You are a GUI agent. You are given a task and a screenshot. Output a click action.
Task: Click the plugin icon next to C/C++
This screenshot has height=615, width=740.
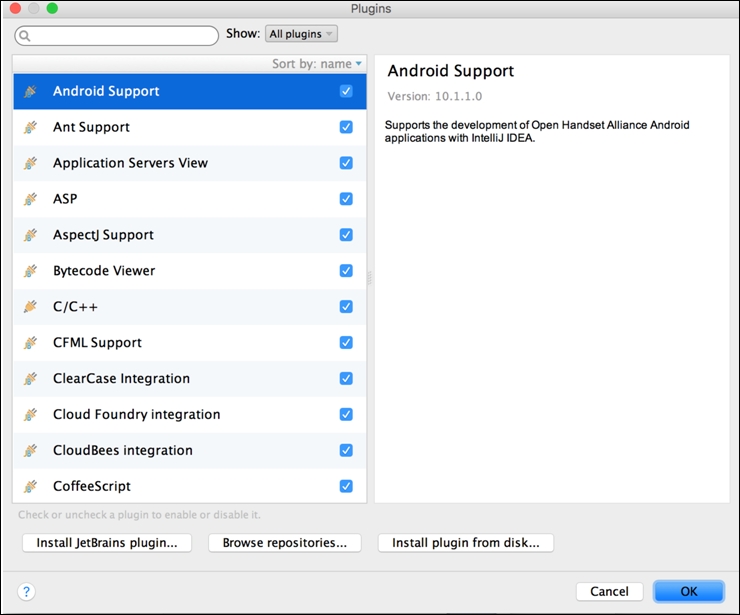(x=31, y=307)
